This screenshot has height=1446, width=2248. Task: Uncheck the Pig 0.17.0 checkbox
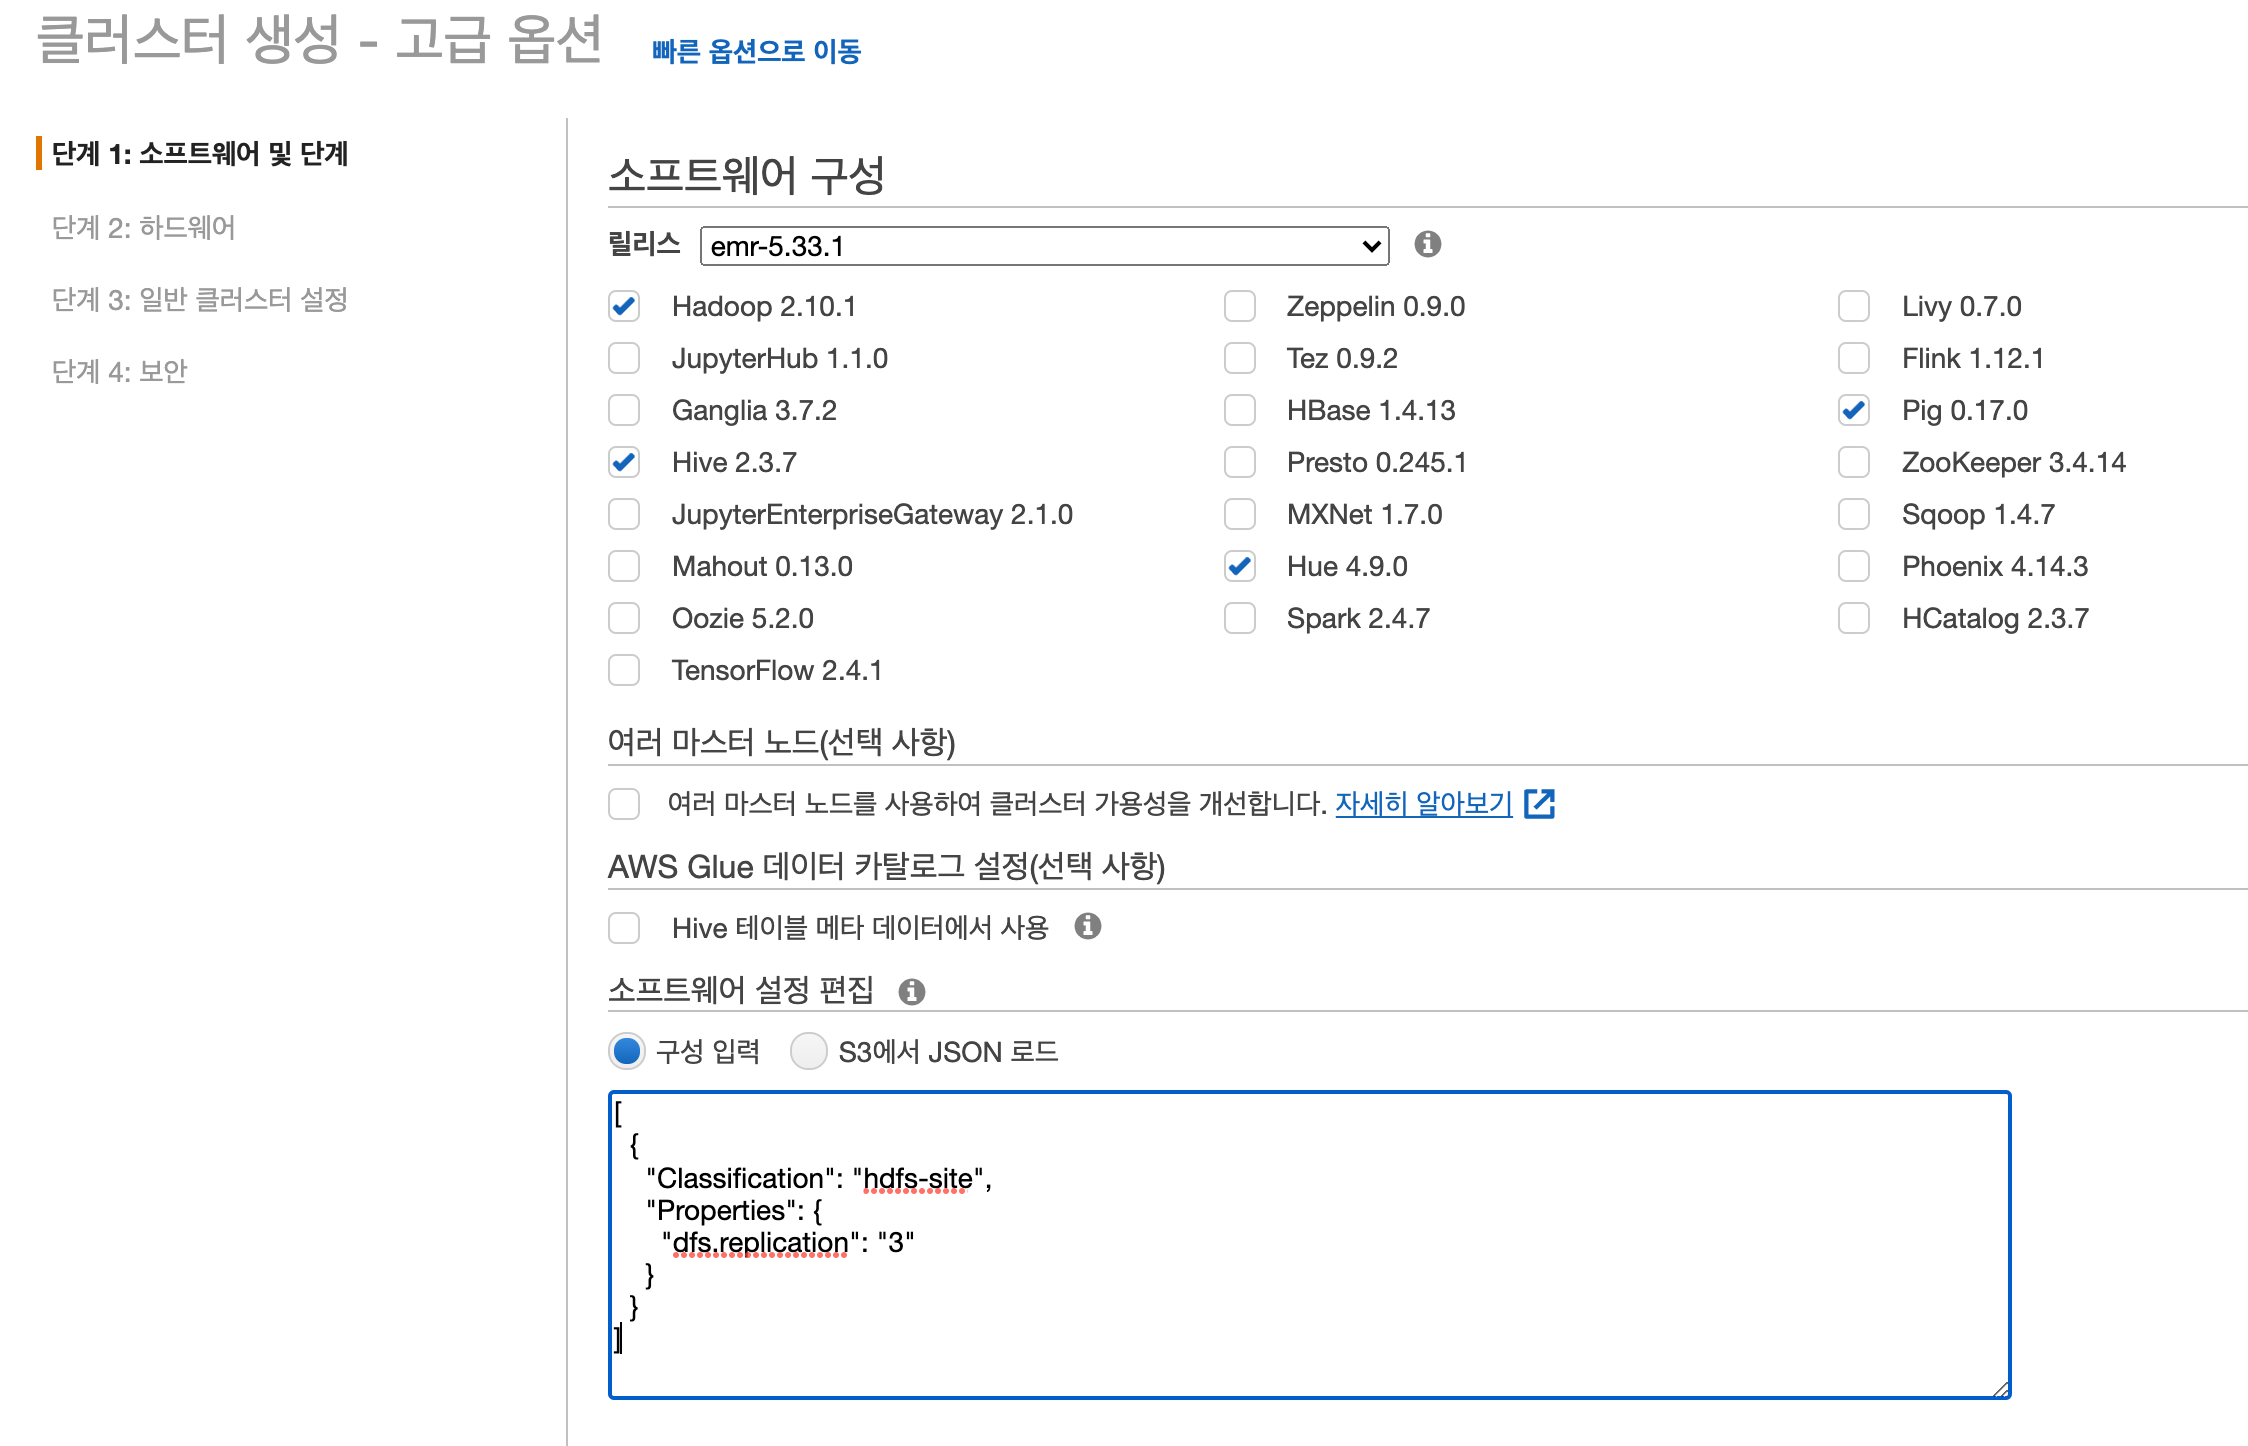point(1854,410)
